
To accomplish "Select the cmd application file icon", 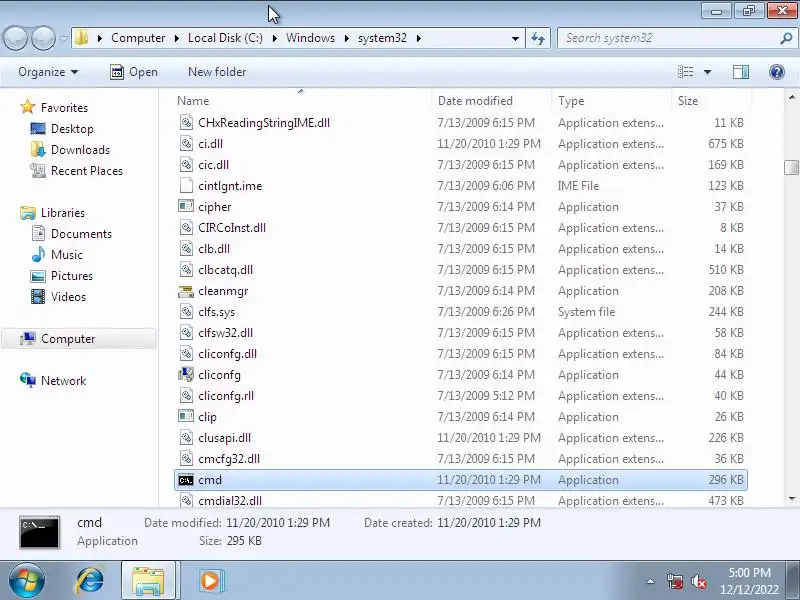I will [186, 480].
